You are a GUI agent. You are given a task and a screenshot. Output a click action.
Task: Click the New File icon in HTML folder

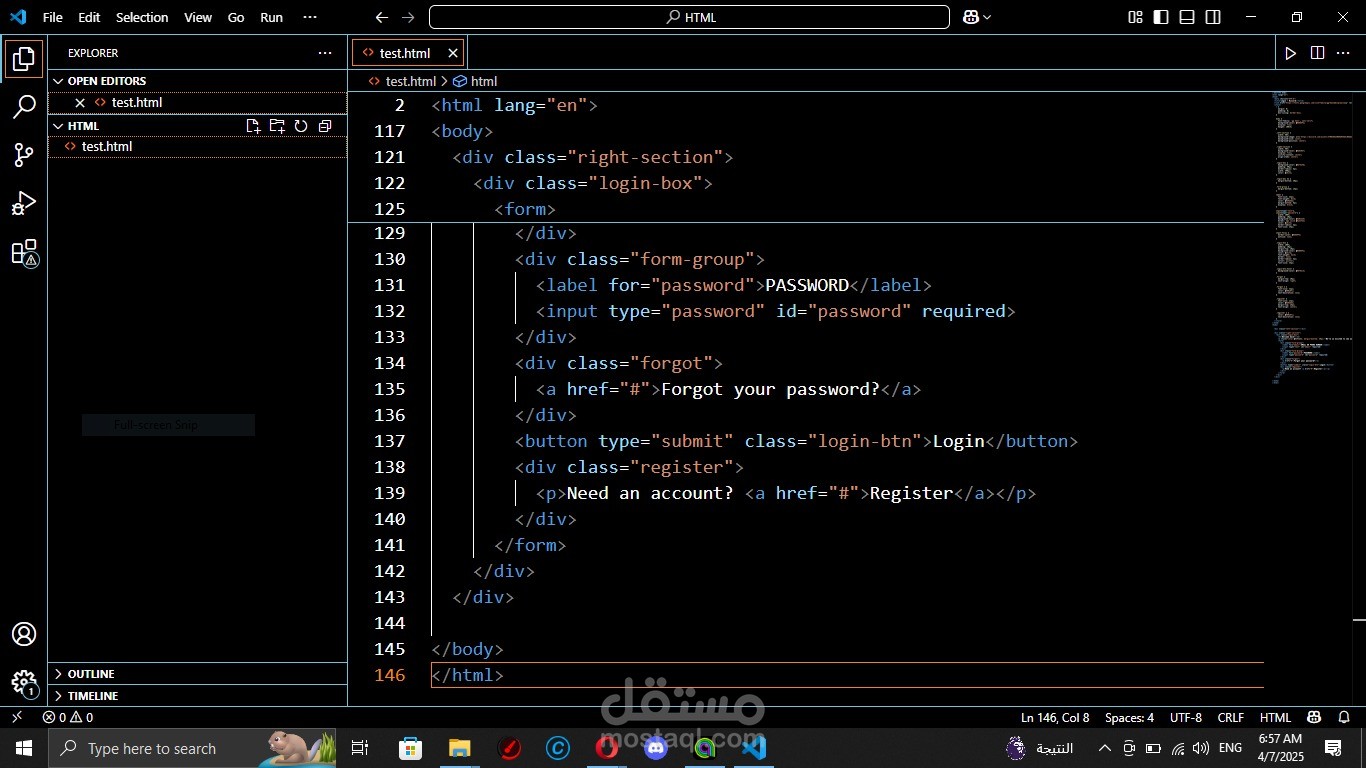(253, 126)
